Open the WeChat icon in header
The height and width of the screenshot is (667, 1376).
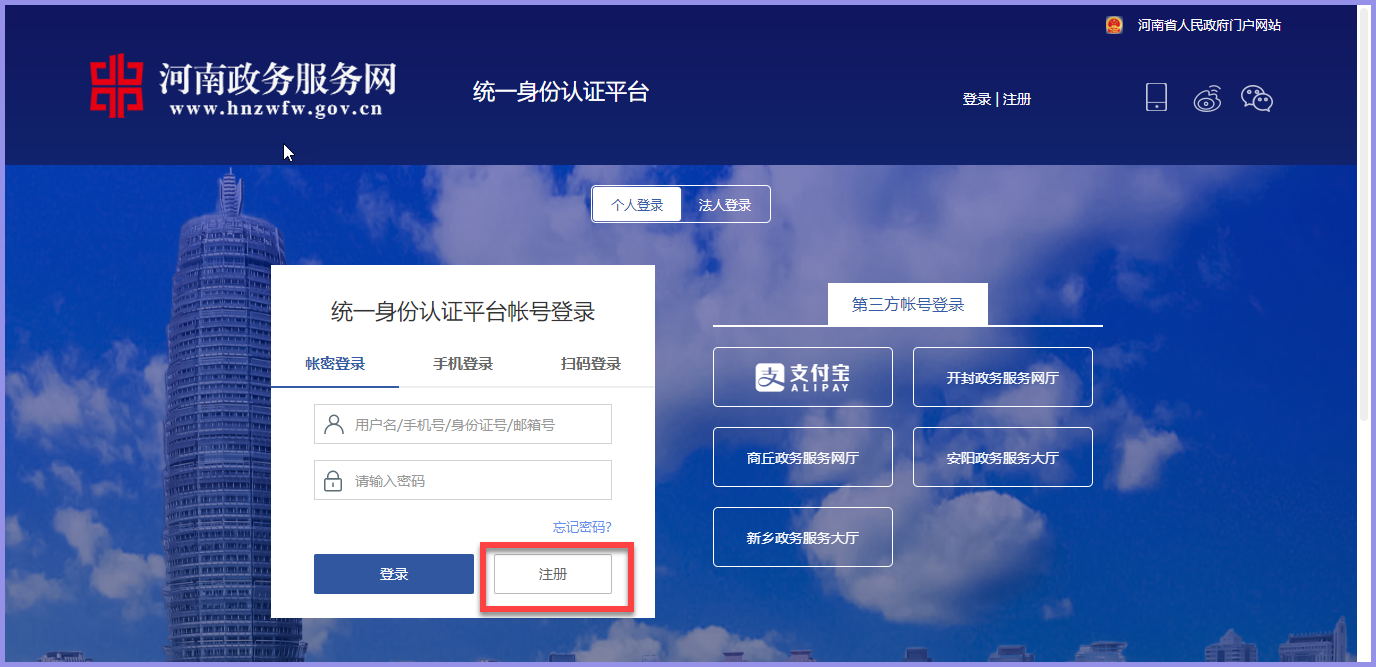point(1257,98)
